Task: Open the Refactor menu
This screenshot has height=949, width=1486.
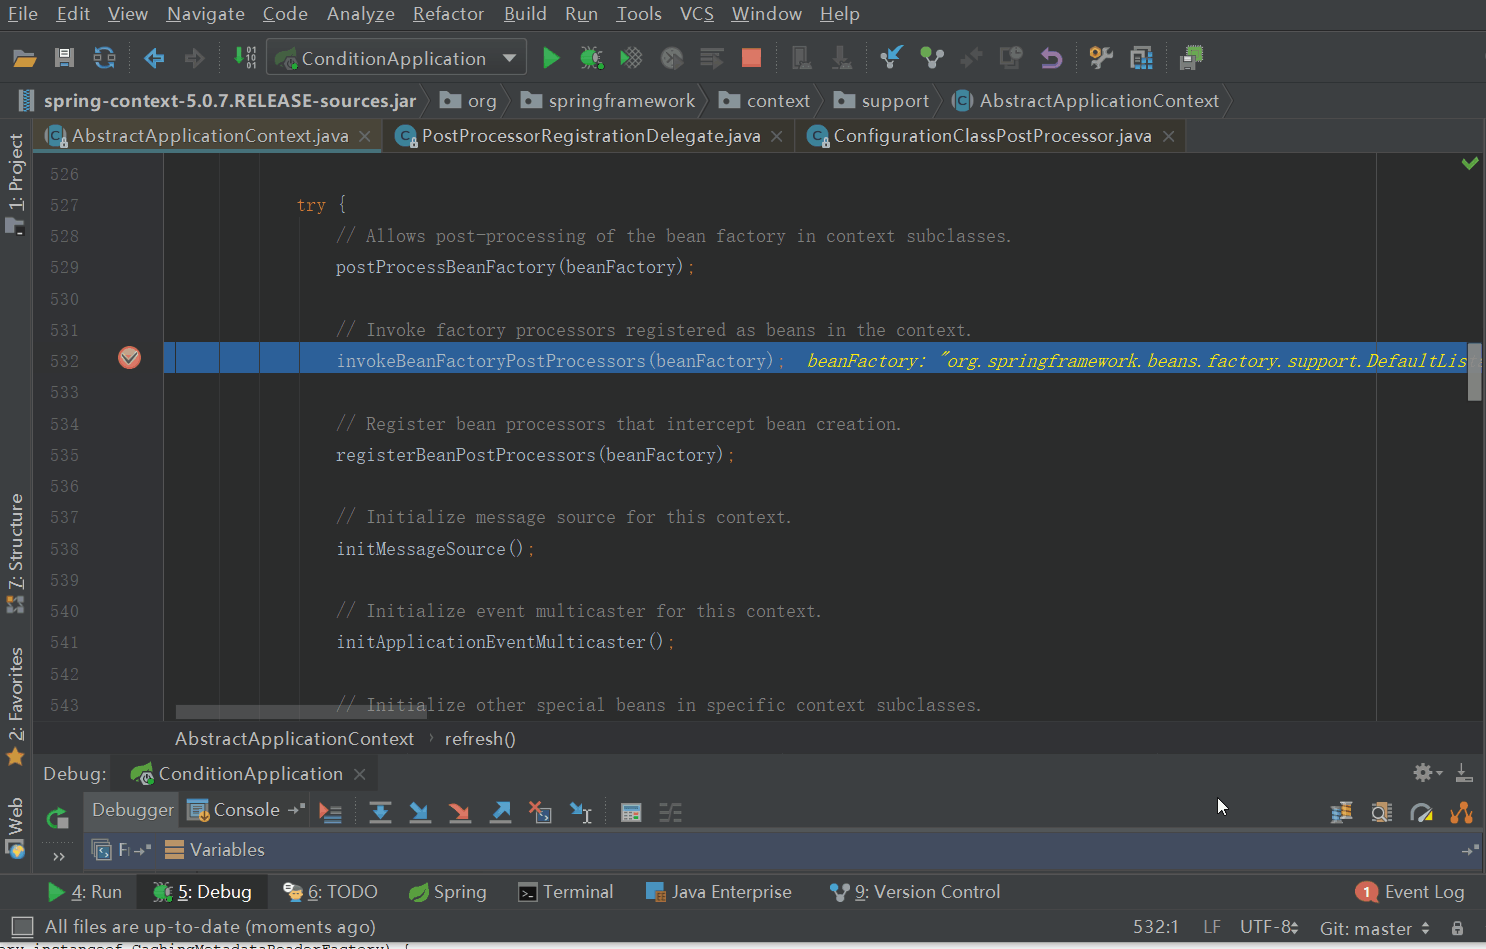Action: click(x=448, y=14)
